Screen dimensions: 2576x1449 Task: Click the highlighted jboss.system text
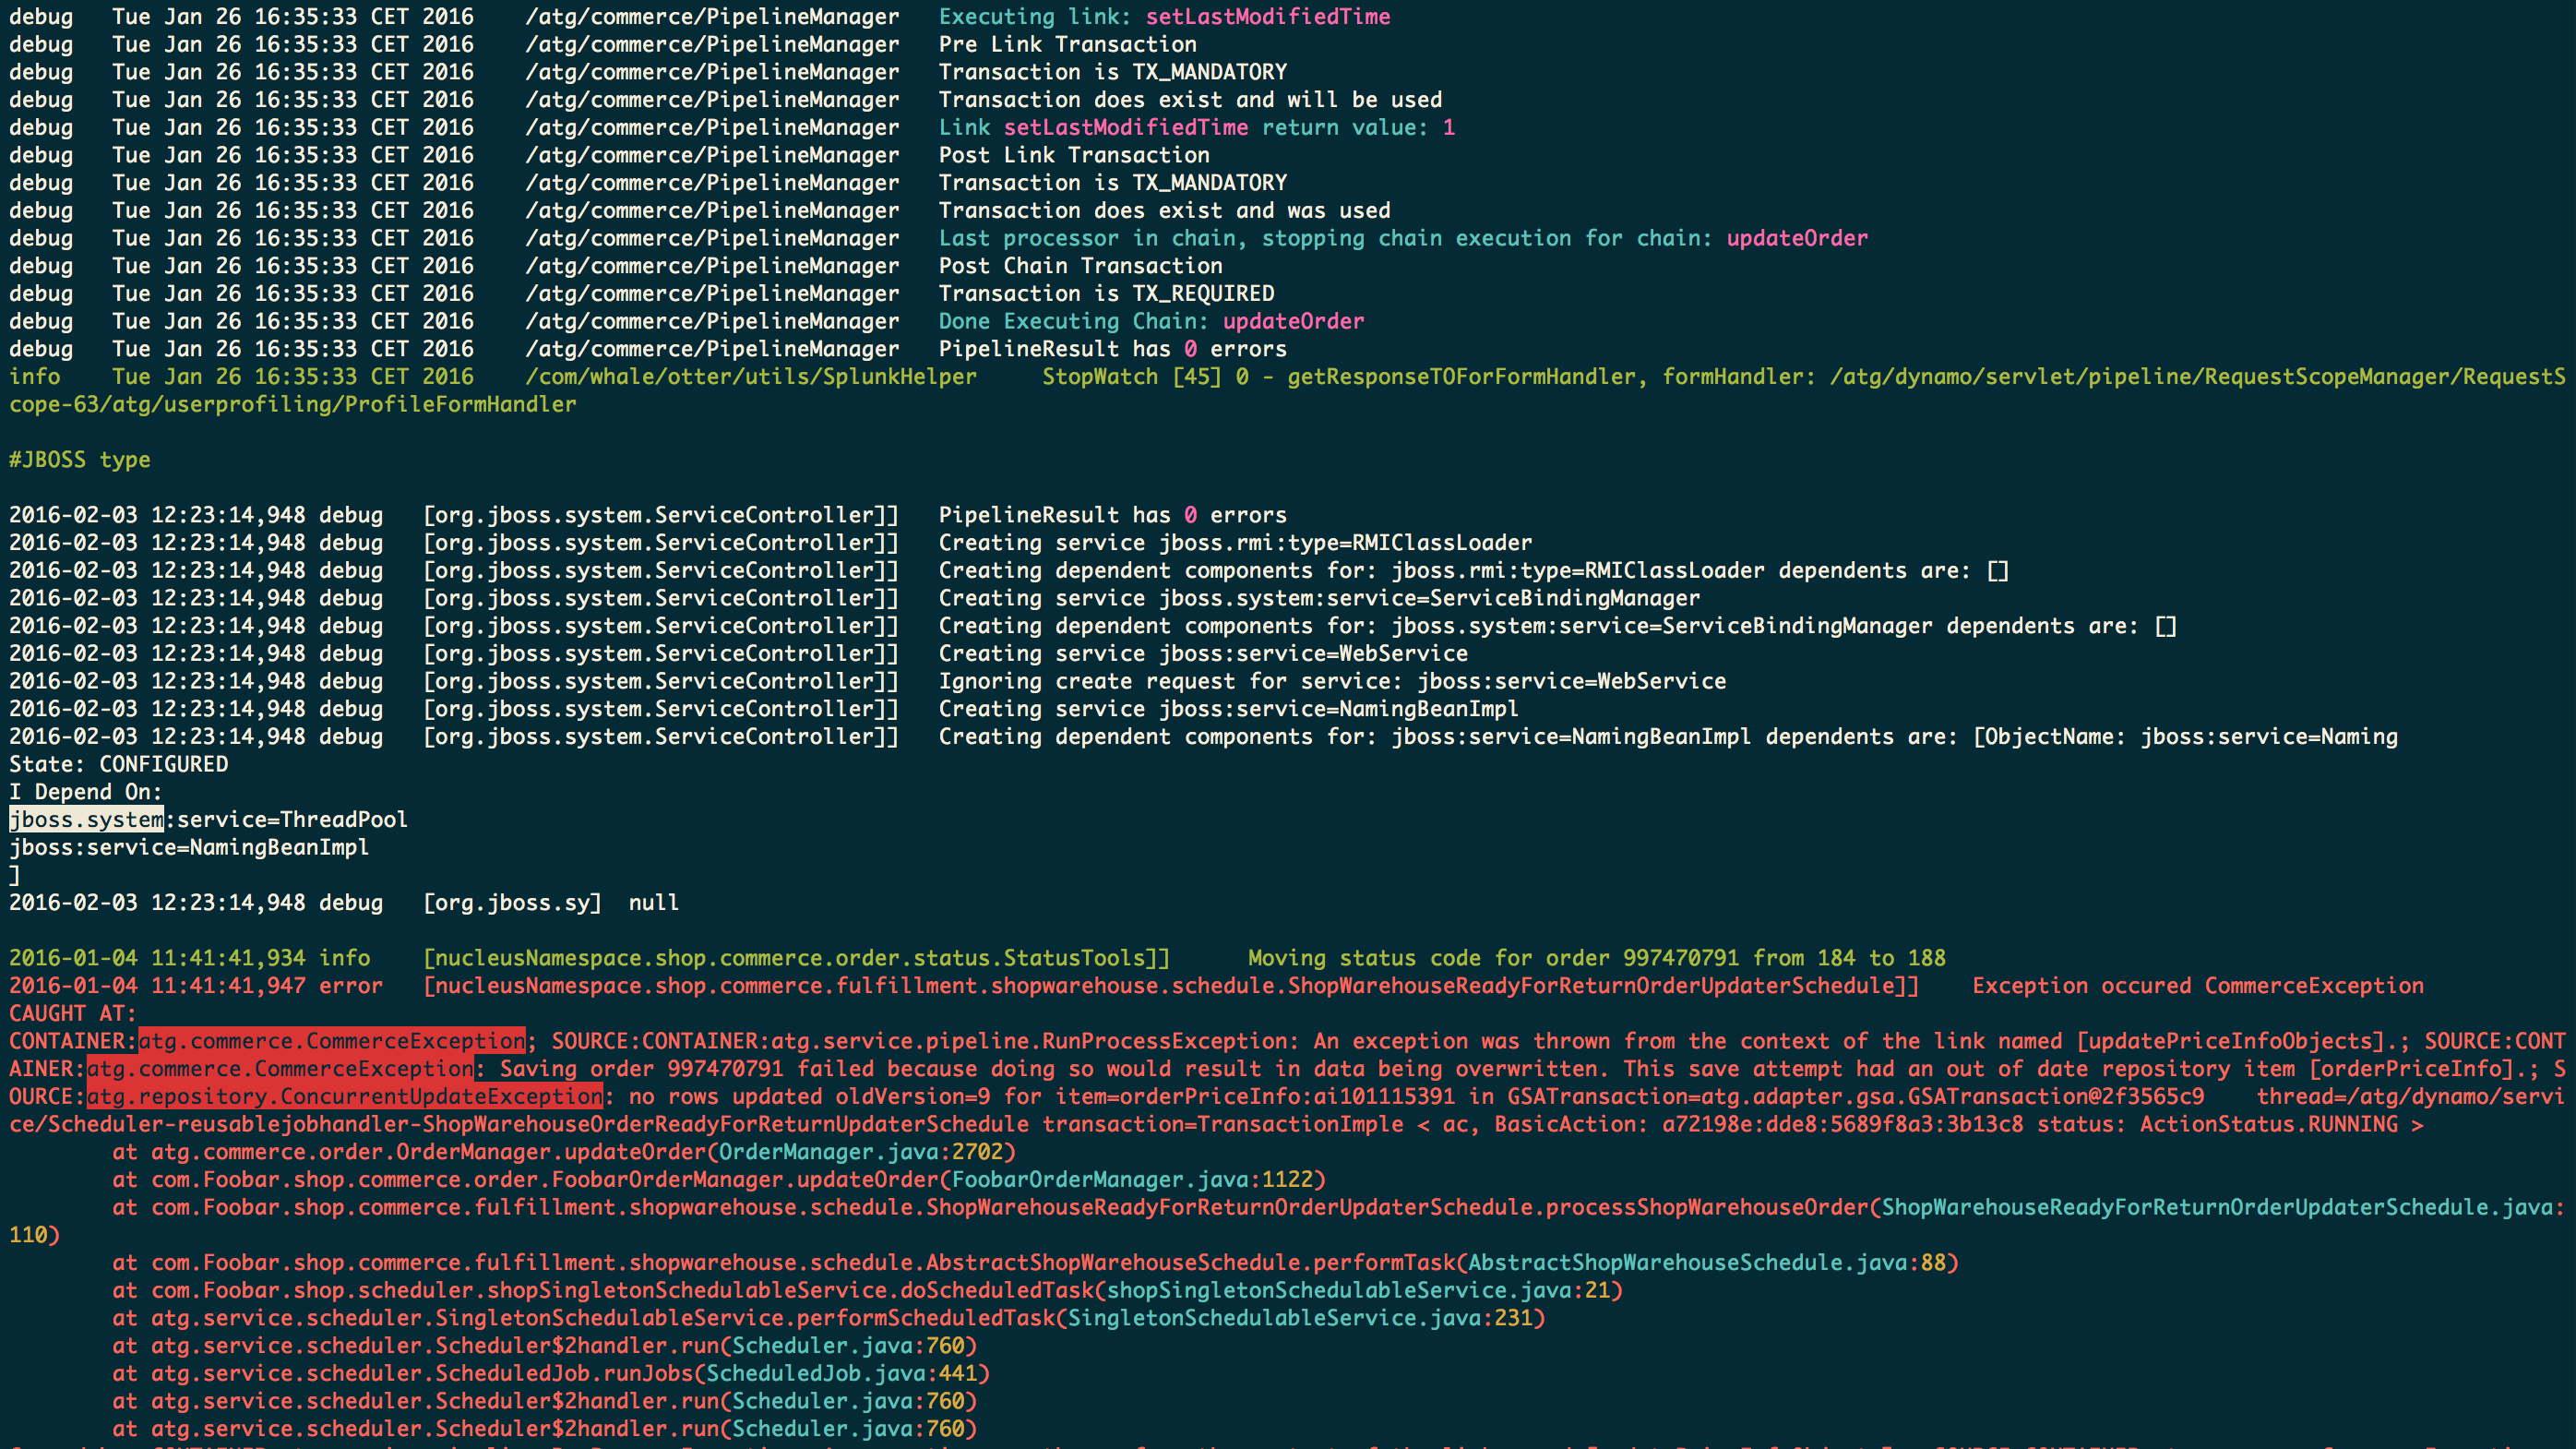pyautogui.click(x=86, y=820)
